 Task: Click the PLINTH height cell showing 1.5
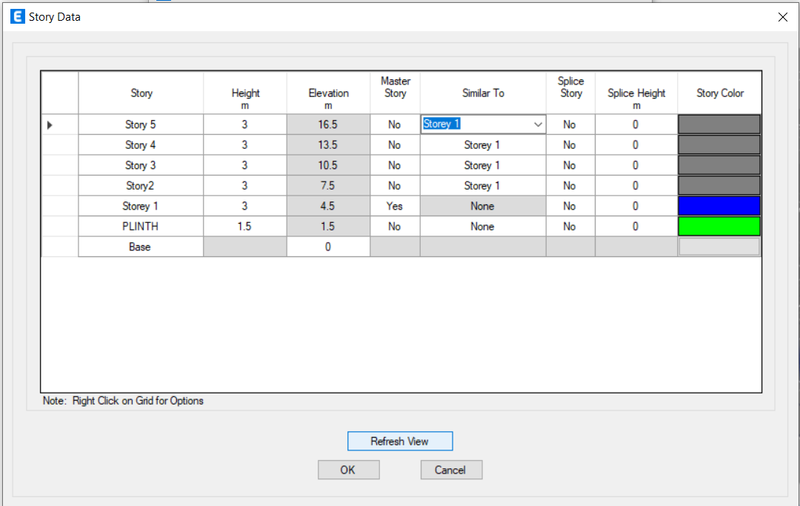click(x=245, y=226)
